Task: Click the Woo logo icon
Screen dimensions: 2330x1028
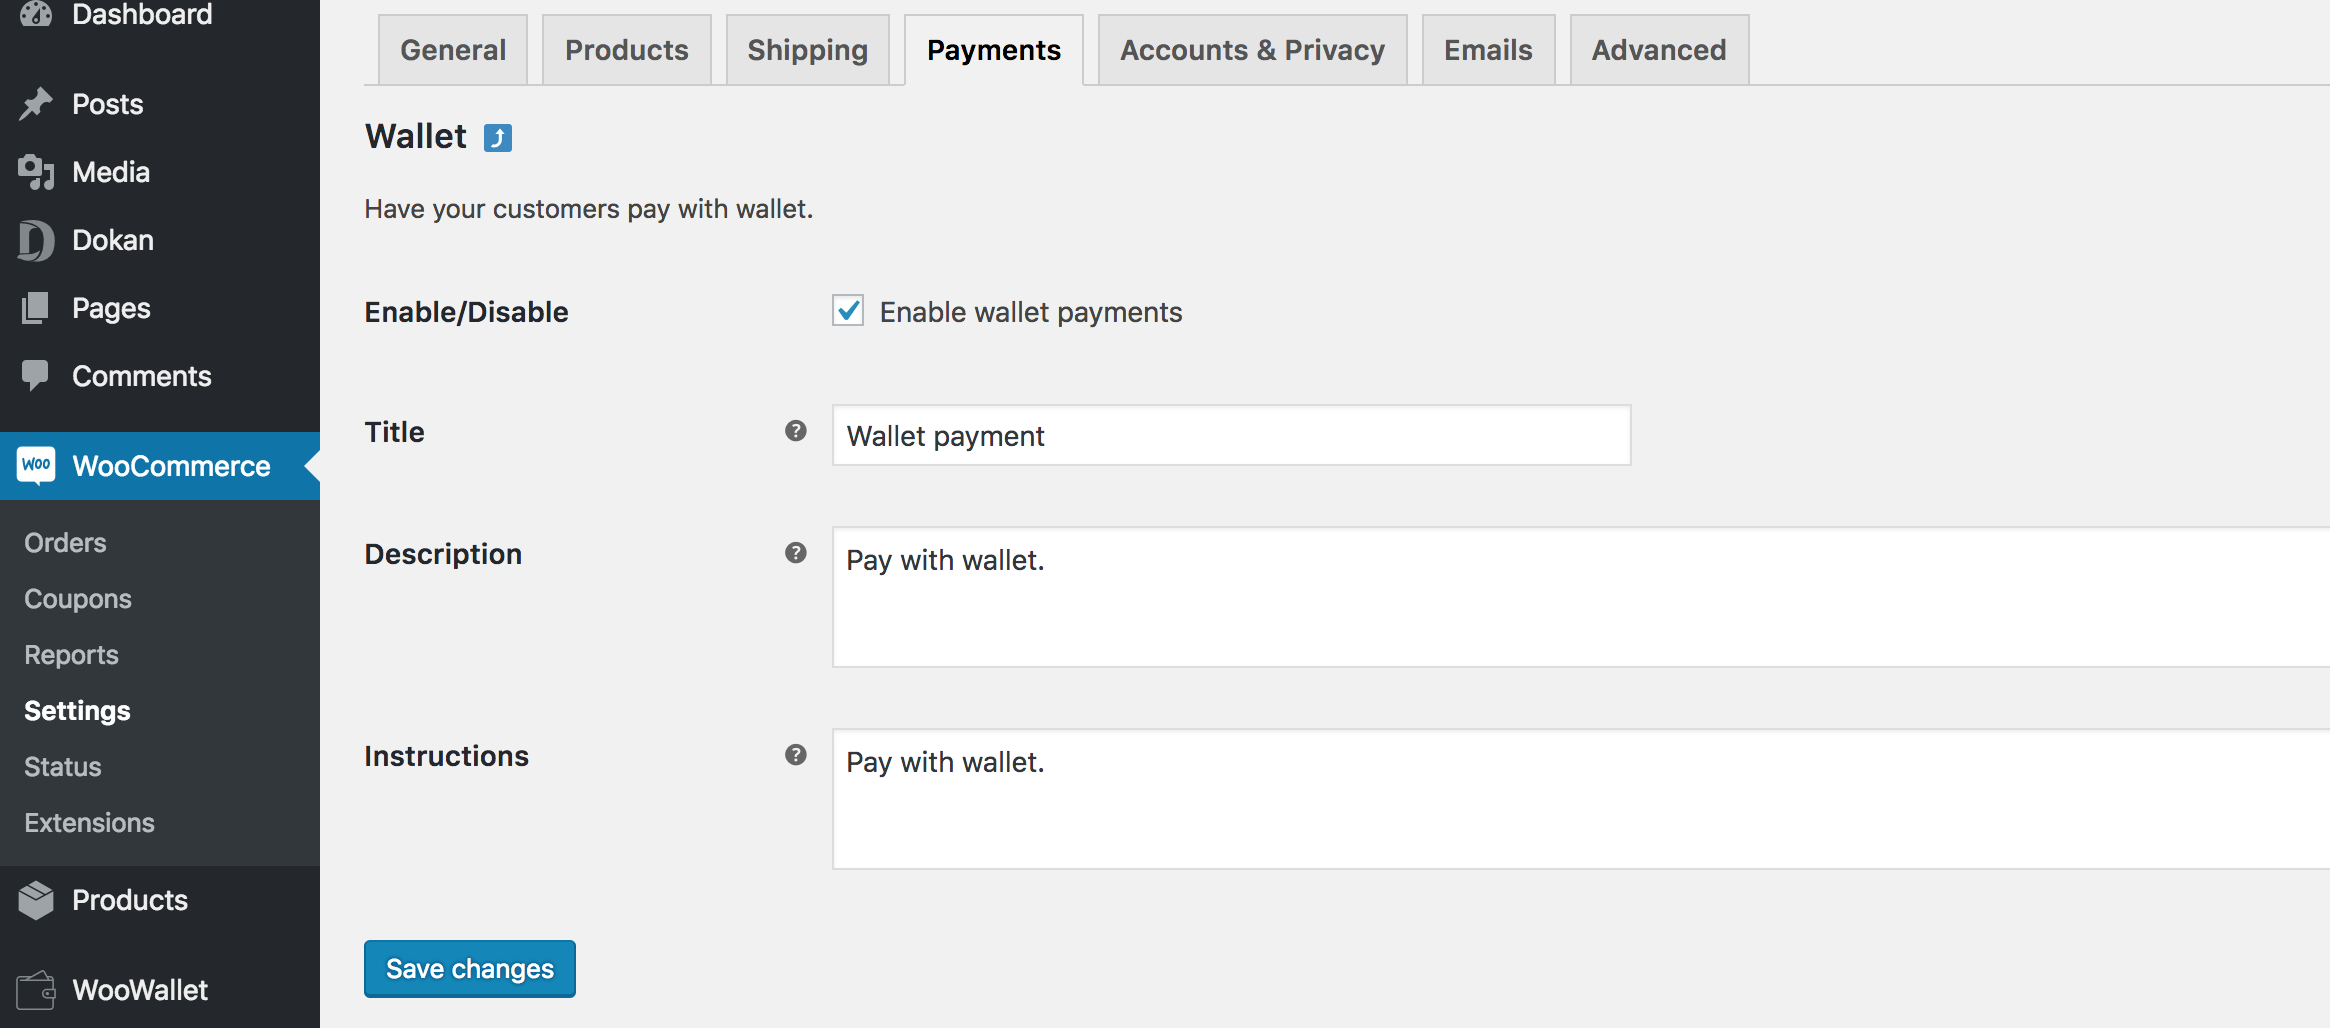Action: [36, 465]
